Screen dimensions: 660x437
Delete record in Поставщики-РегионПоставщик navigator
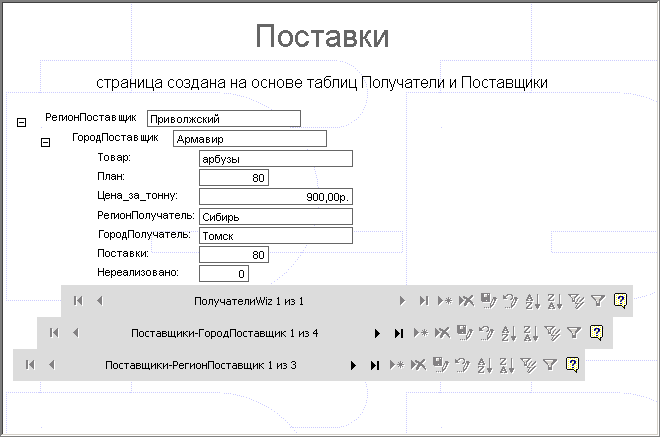pyautogui.click(x=418, y=365)
